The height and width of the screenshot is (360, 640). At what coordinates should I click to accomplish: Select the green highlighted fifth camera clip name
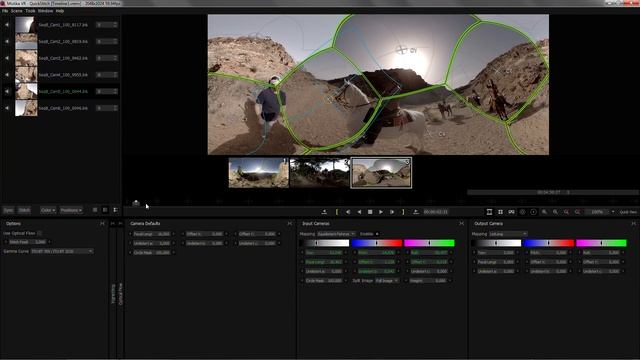63,91
